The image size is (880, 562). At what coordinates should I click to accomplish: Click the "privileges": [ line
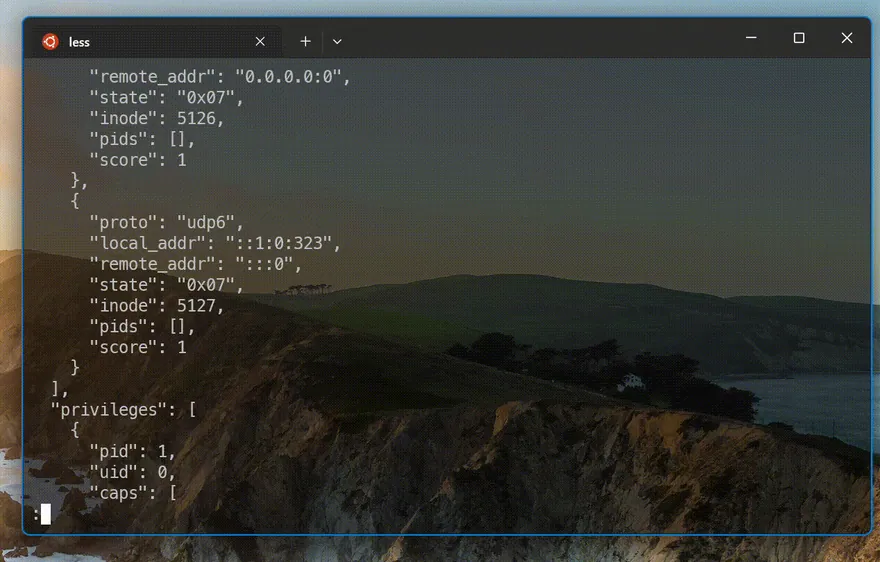(123, 410)
